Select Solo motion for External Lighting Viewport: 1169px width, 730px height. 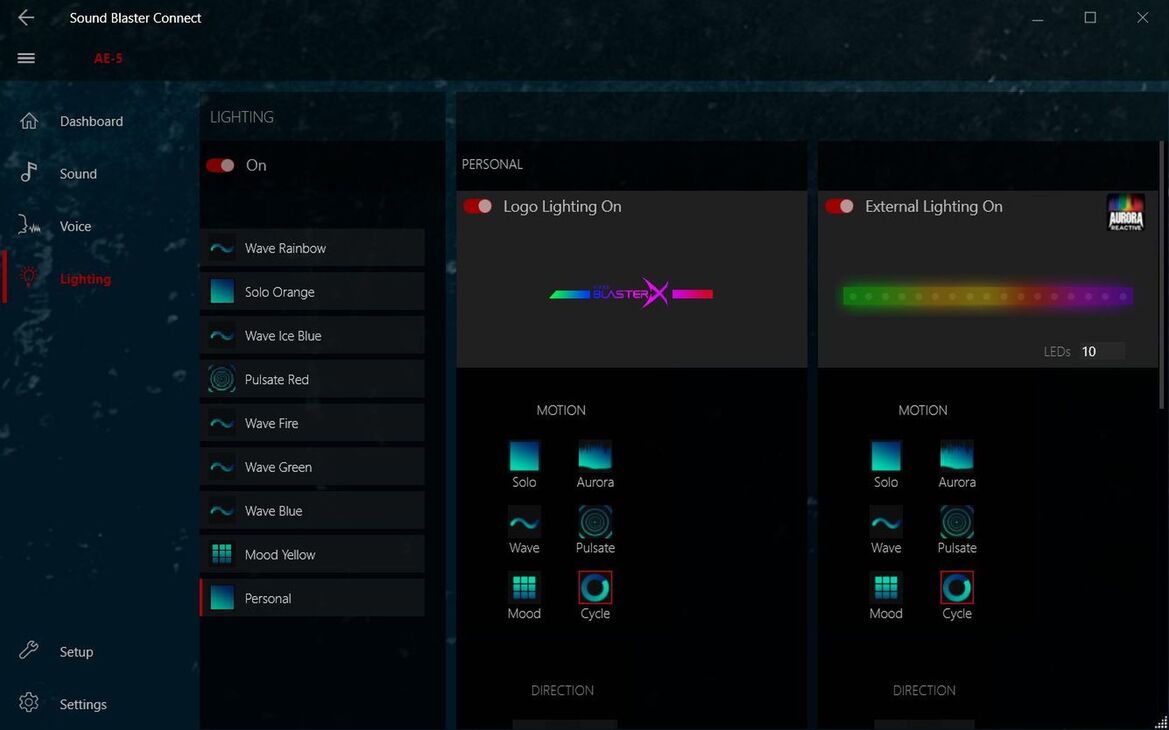(886, 456)
